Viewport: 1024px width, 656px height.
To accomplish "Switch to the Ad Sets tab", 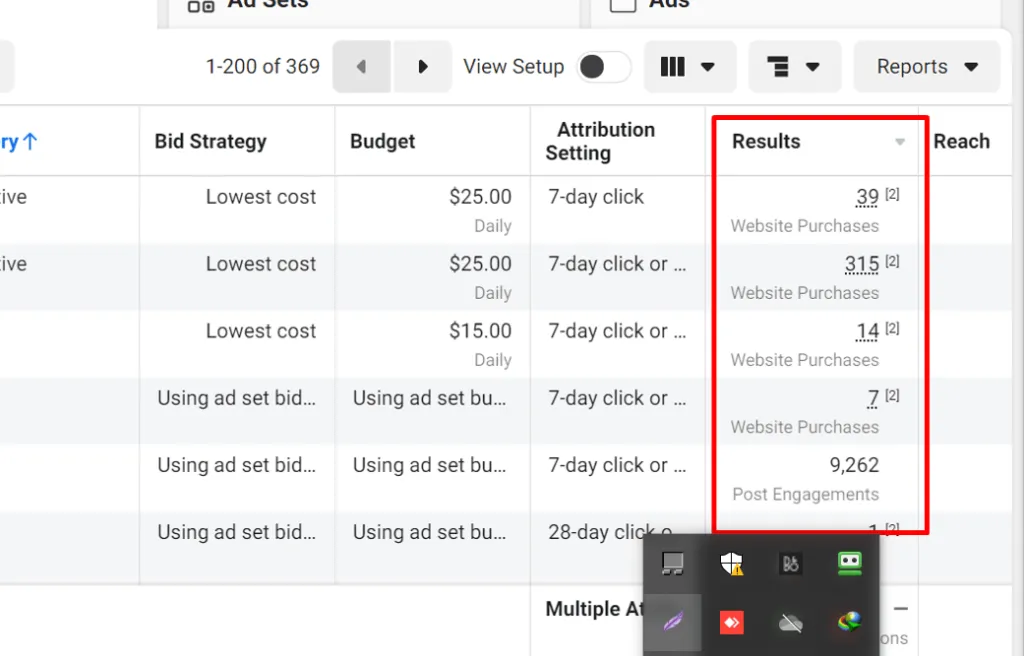I will pos(250,5).
